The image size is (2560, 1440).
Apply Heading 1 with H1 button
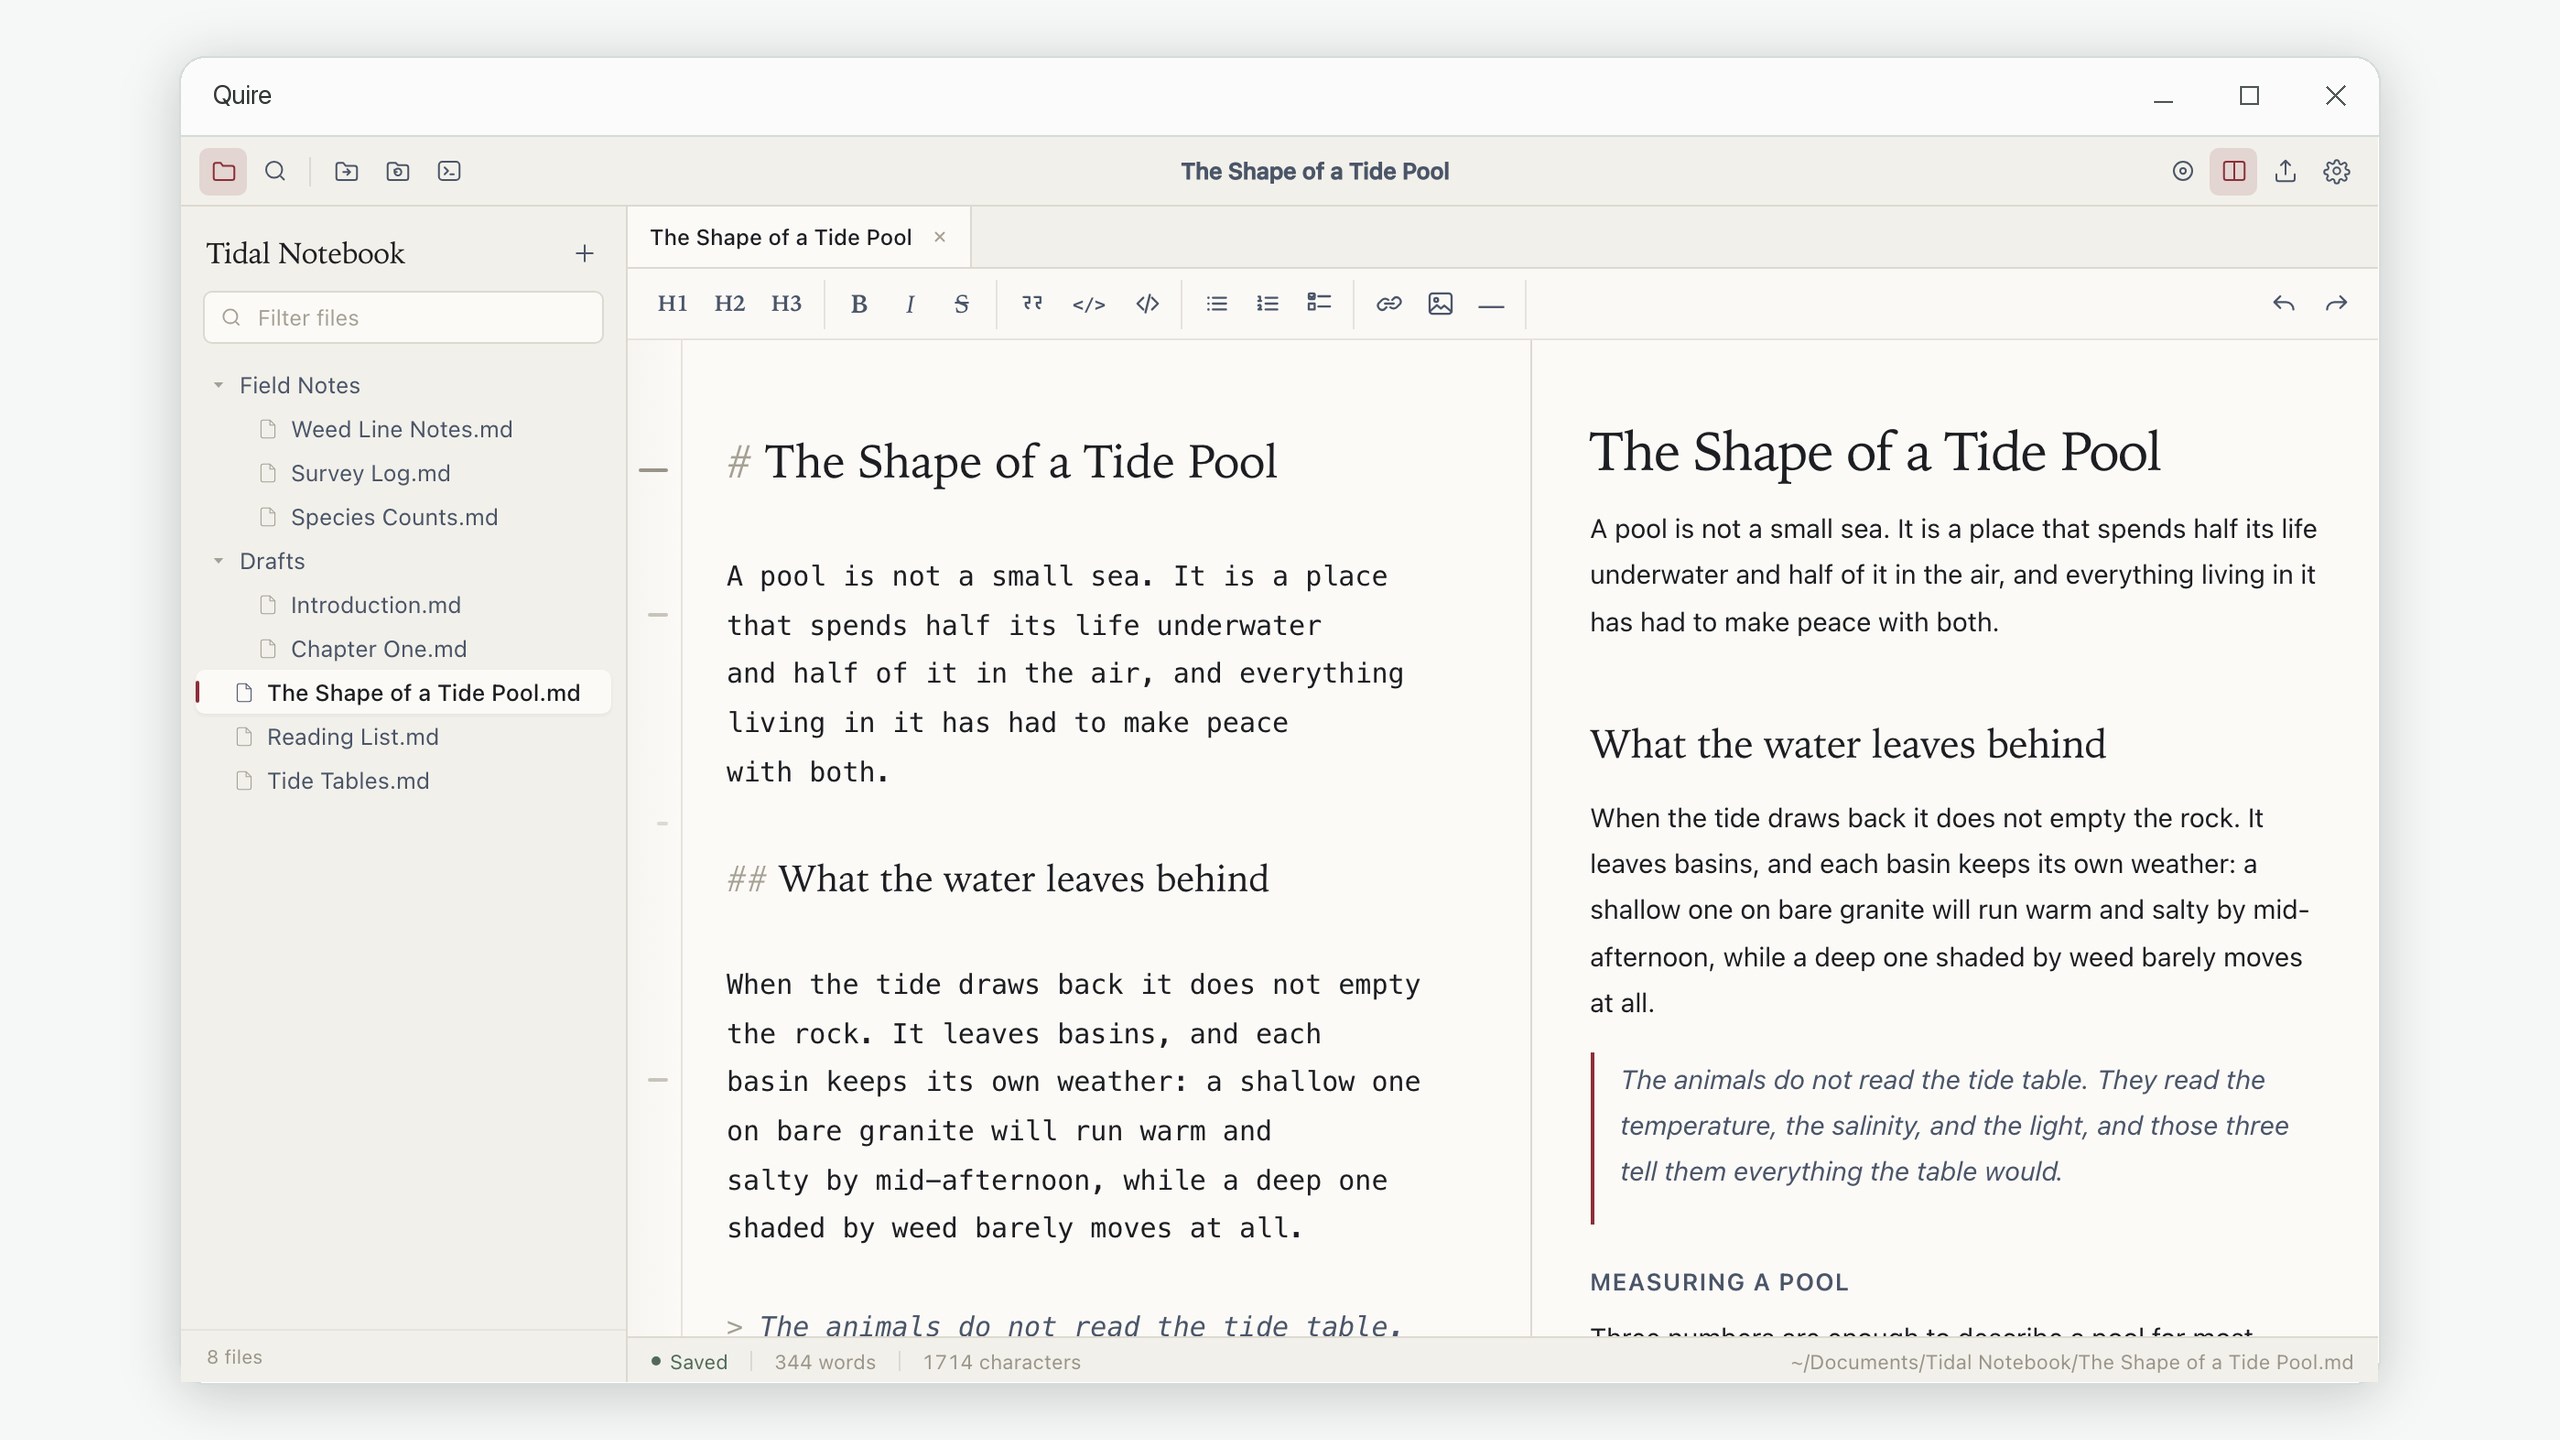coord(672,304)
